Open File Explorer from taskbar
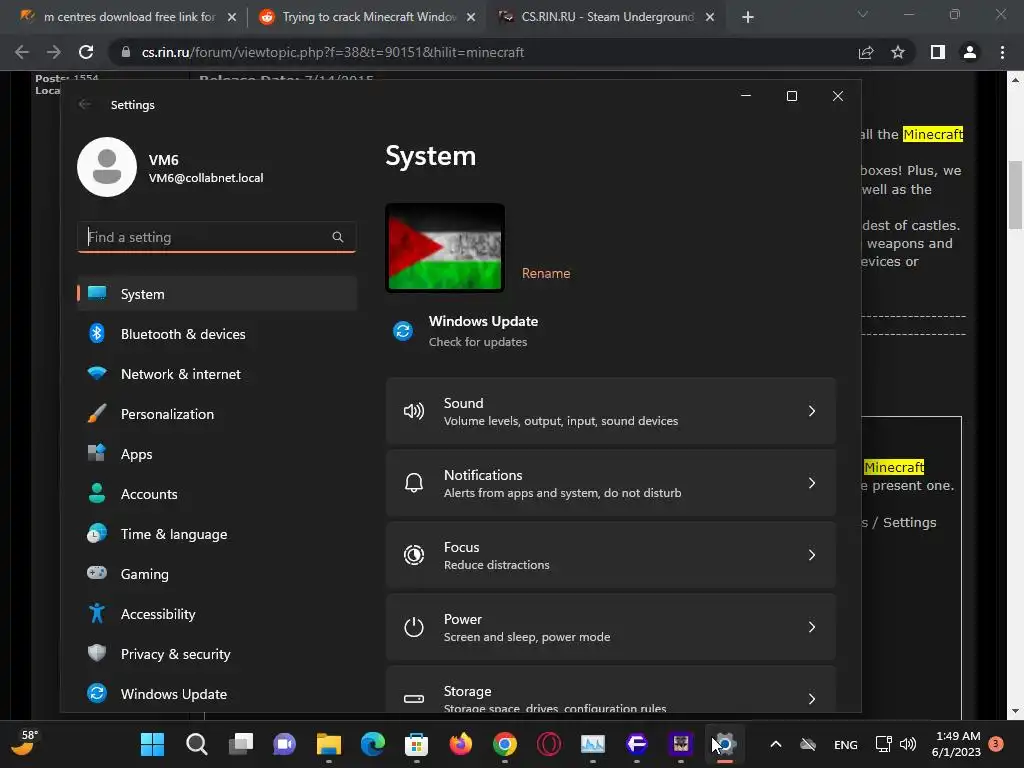Image resolution: width=1024 pixels, height=768 pixels. tap(328, 744)
